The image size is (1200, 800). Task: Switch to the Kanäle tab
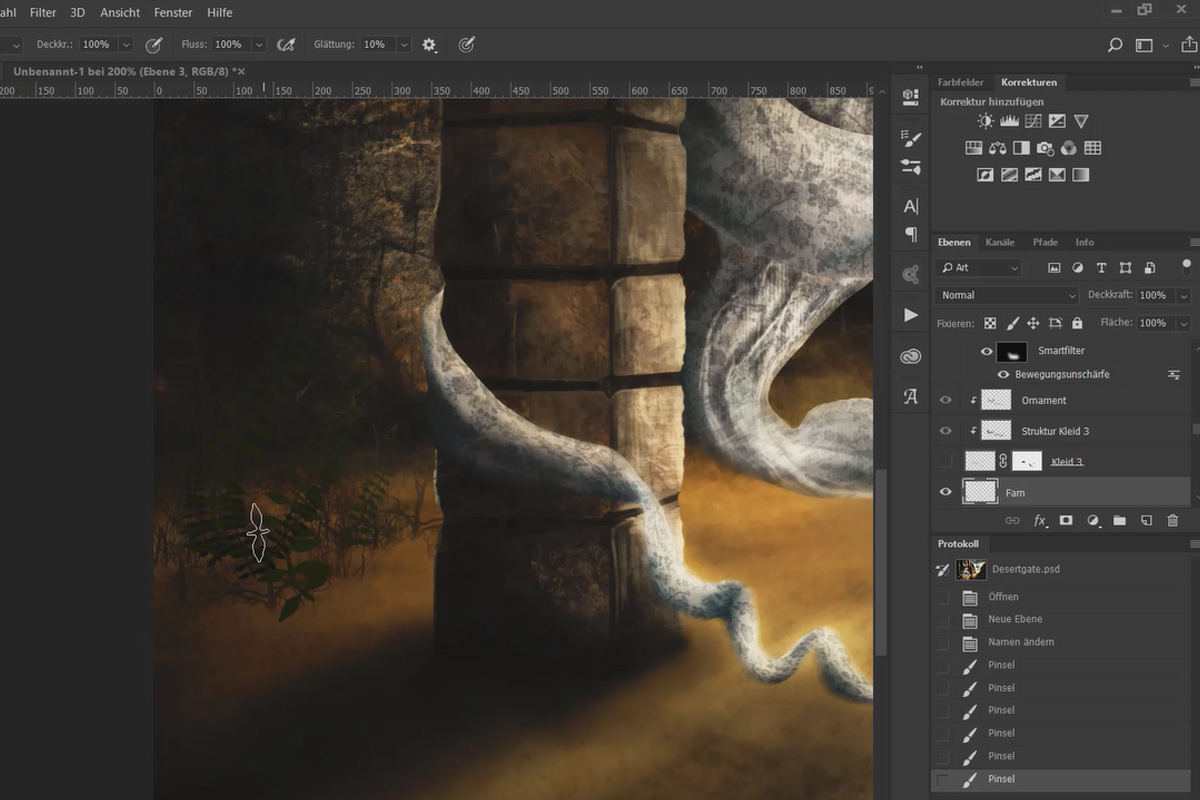1000,242
